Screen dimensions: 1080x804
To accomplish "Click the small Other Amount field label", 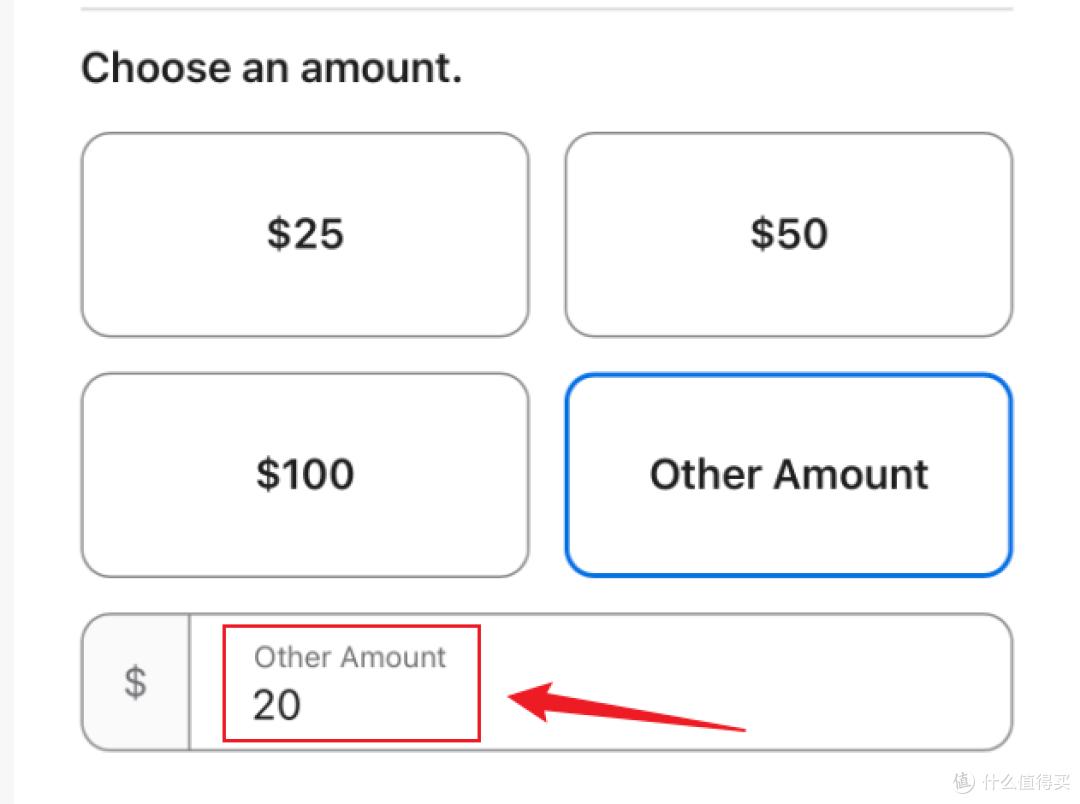I will 350,657.
